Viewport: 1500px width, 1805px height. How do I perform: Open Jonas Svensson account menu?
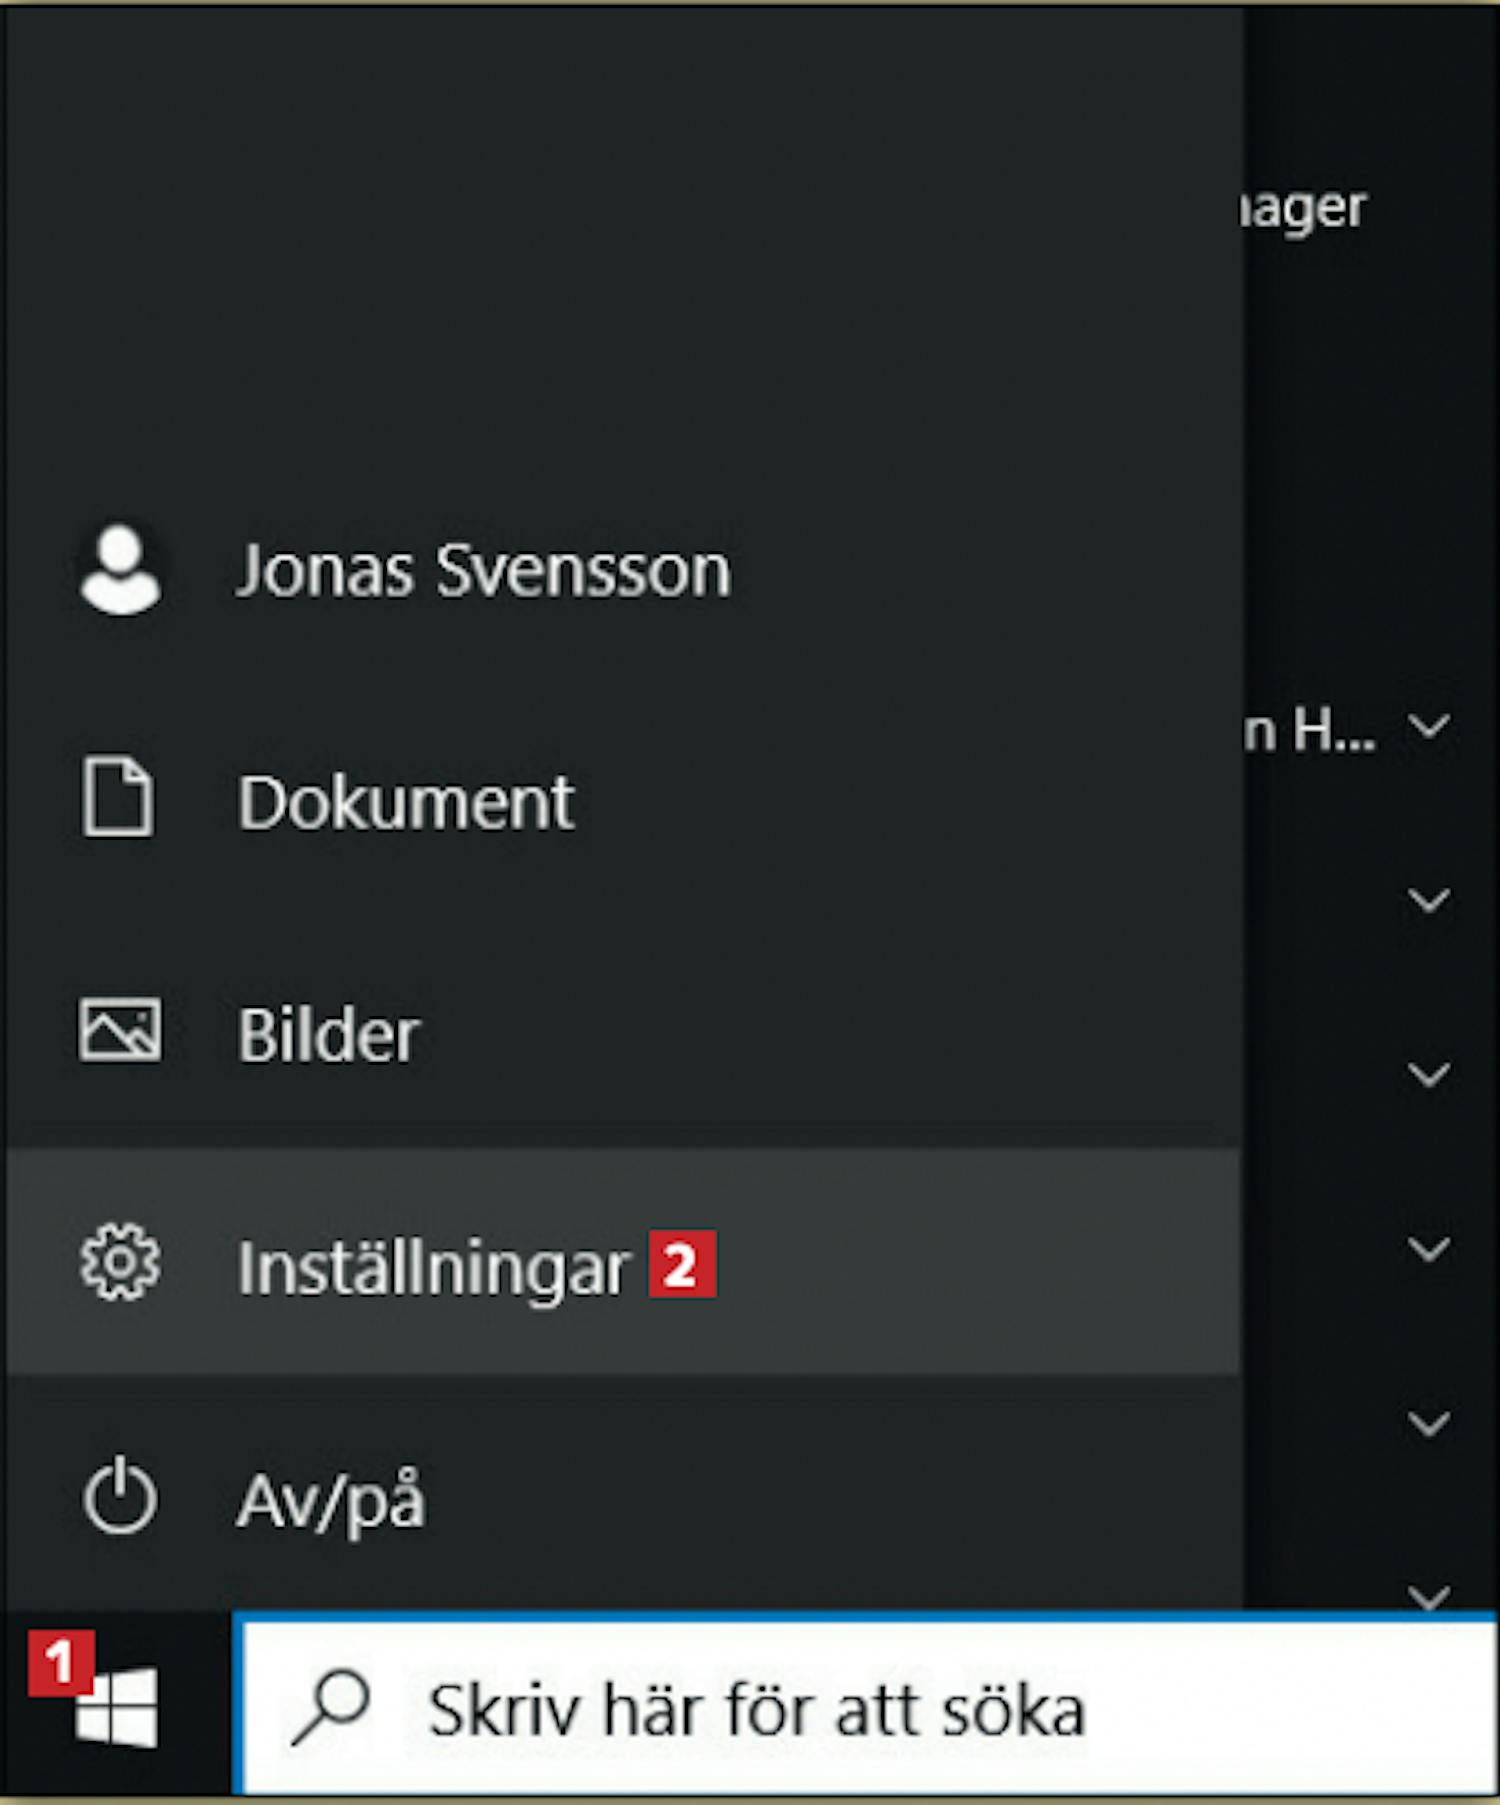[x=624, y=570]
